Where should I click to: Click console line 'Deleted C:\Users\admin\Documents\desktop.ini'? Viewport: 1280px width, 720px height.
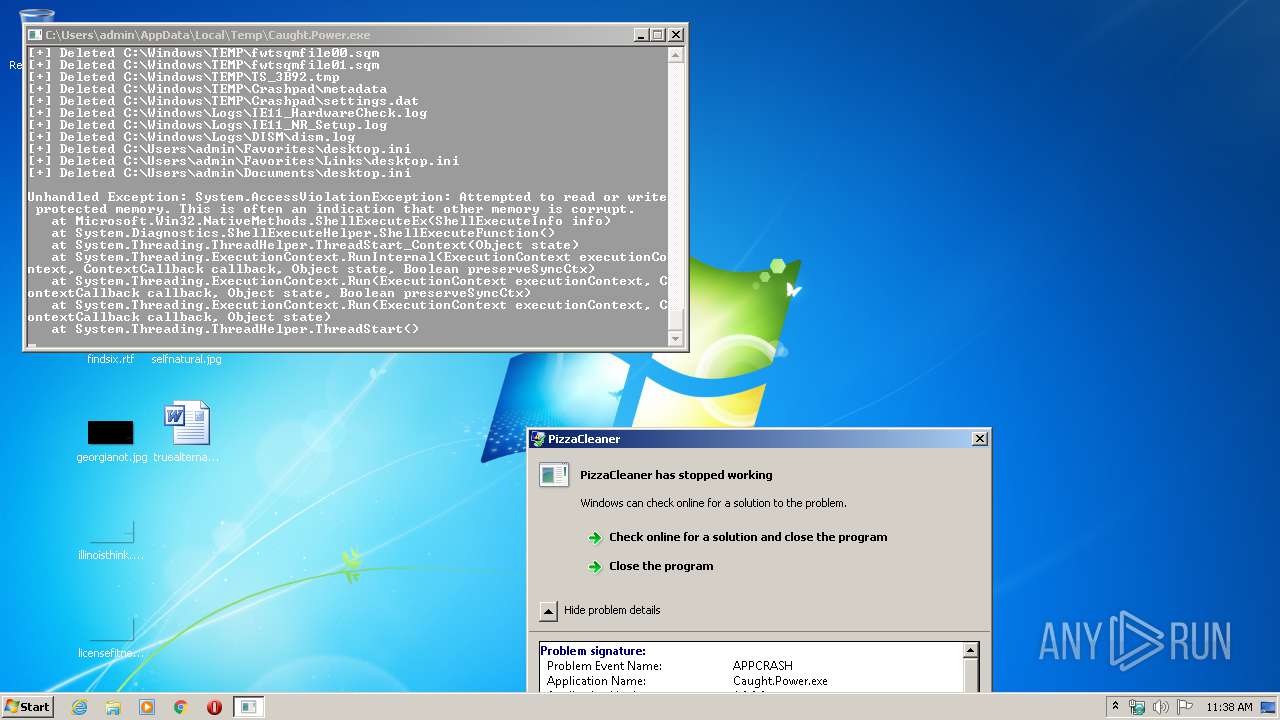coord(219,173)
